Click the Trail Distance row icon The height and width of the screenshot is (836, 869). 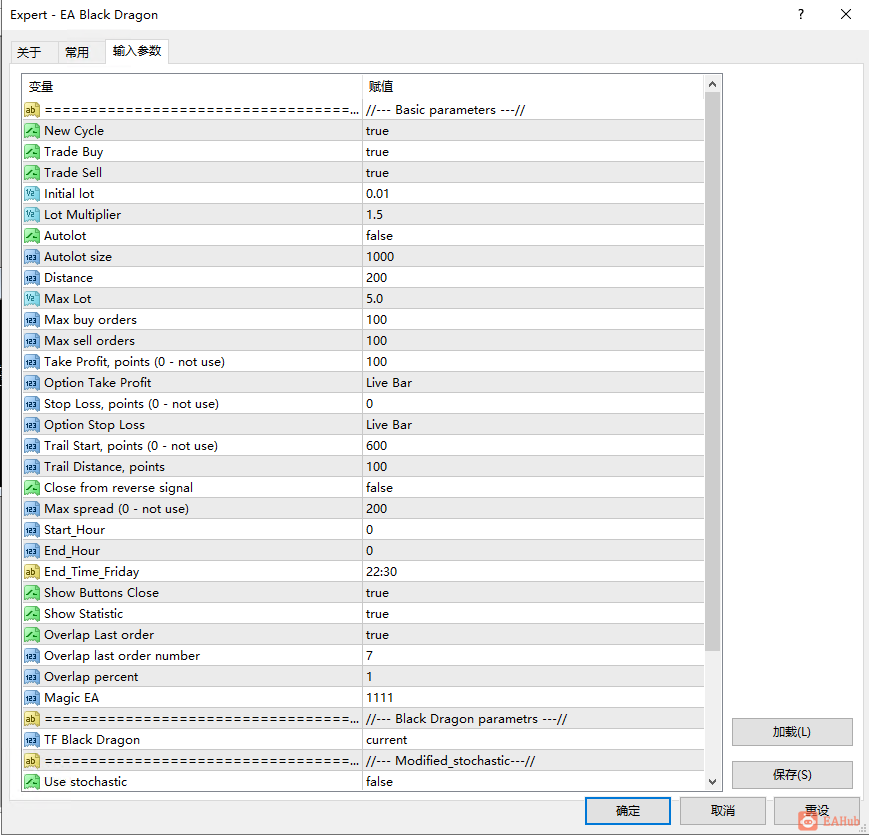(32, 467)
